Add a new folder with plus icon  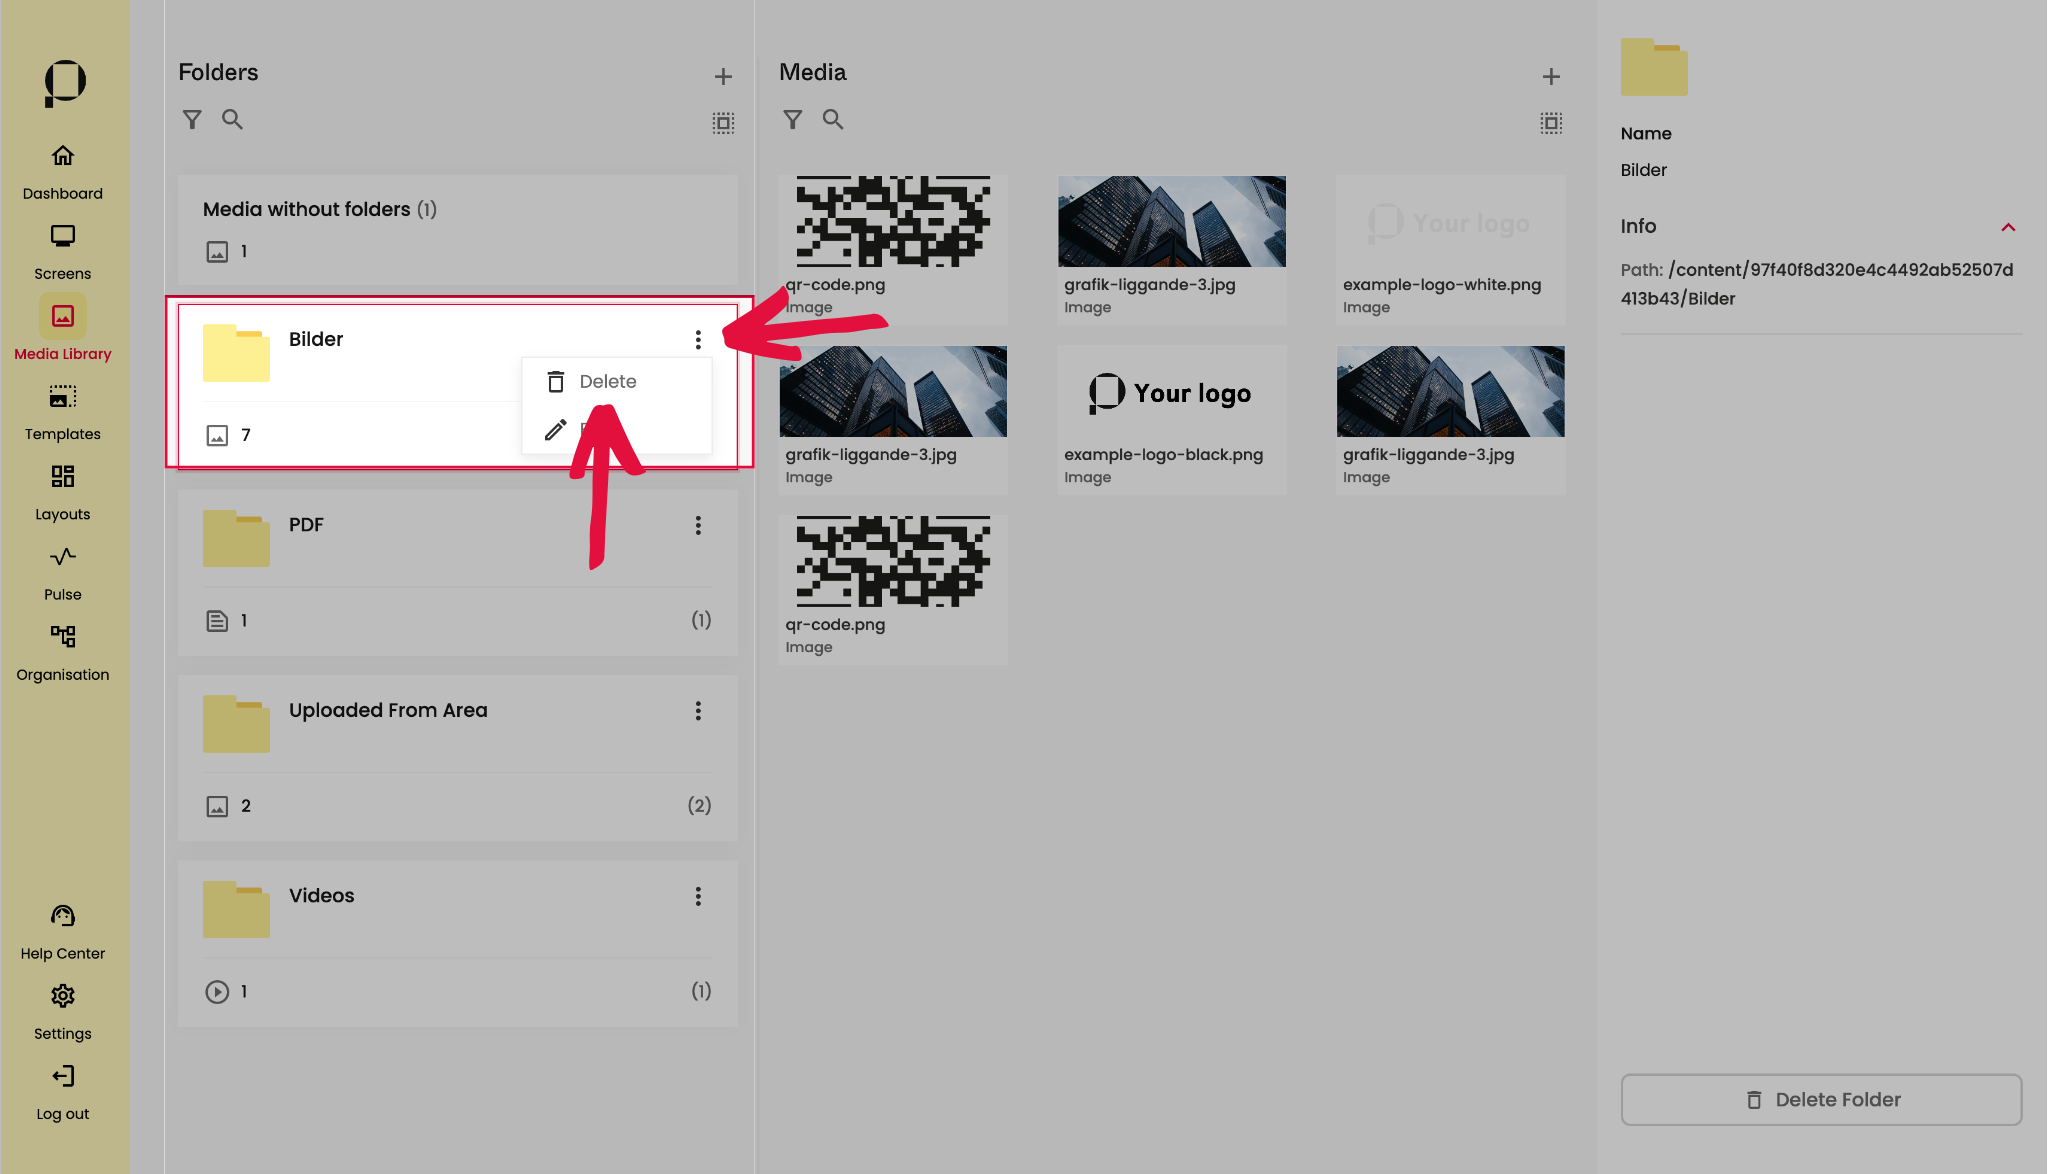pos(723,76)
